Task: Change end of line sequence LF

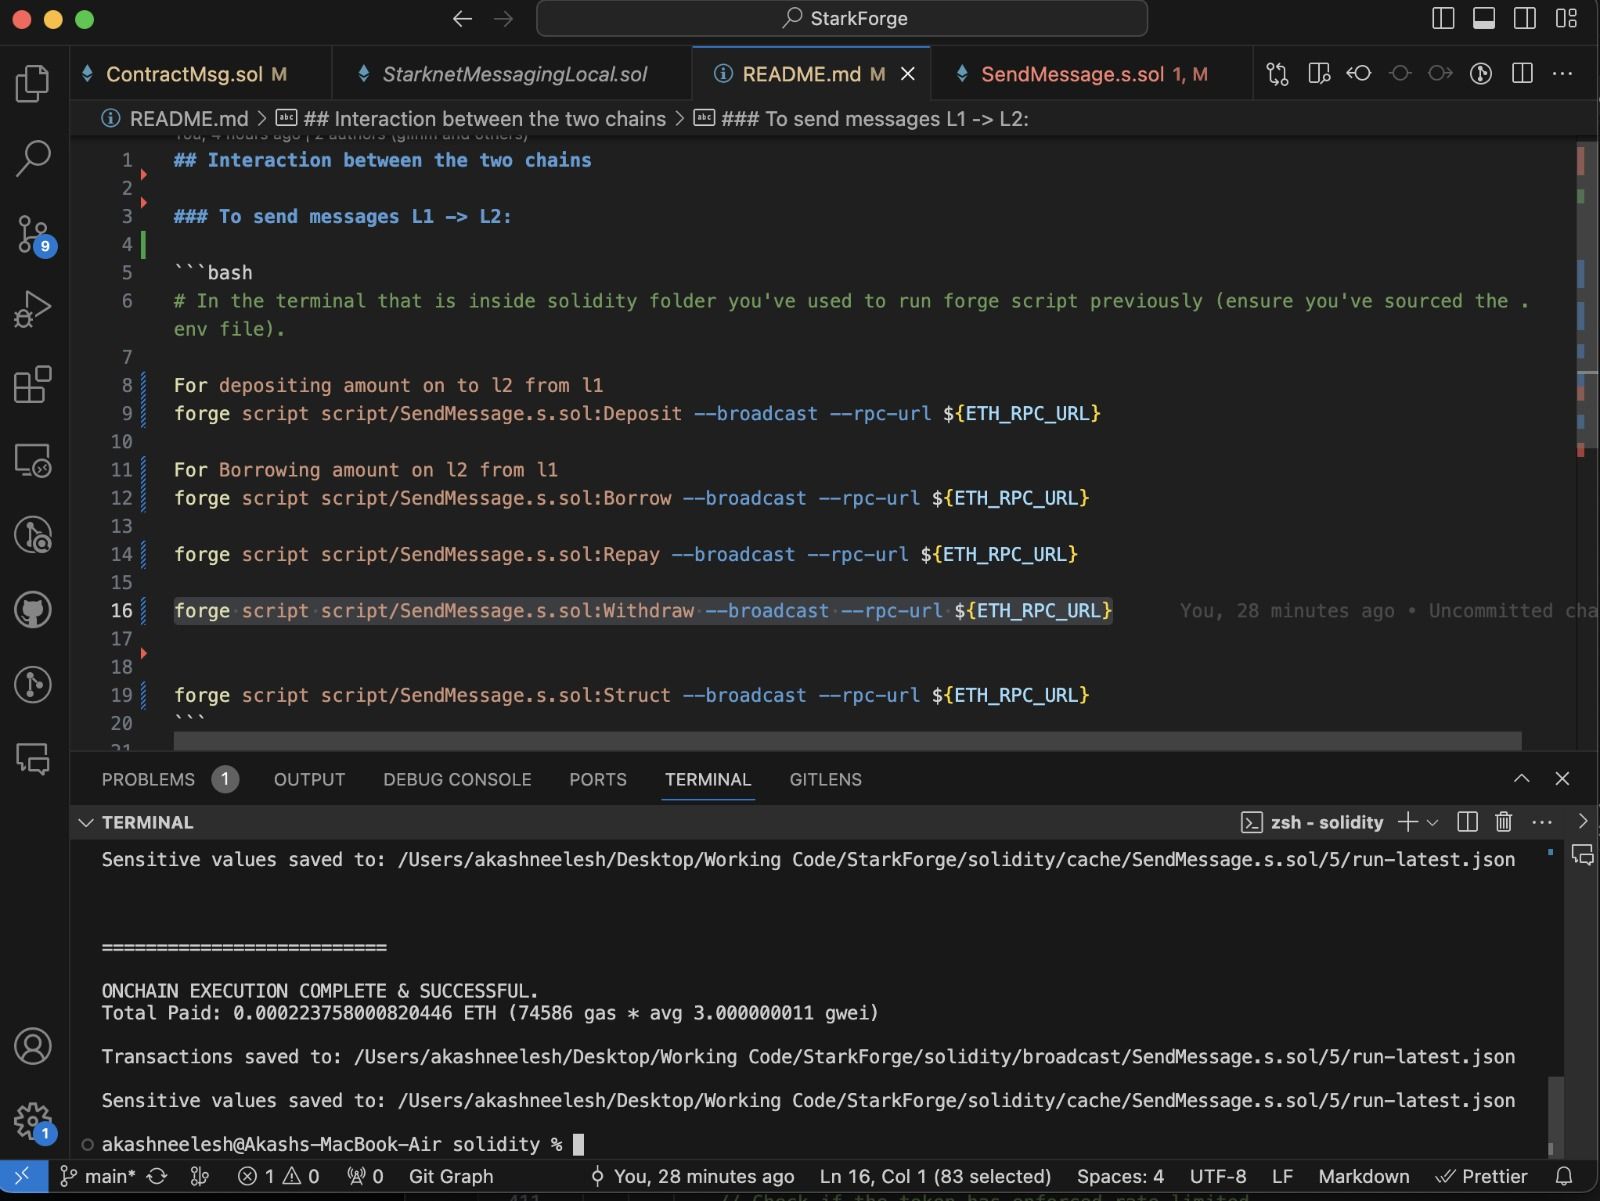Action: coord(1282,1176)
